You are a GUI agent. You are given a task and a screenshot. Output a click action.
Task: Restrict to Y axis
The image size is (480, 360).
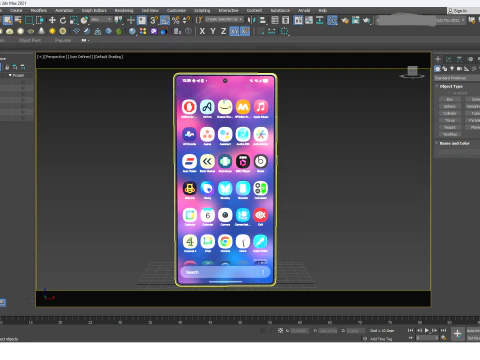[x=213, y=31]
